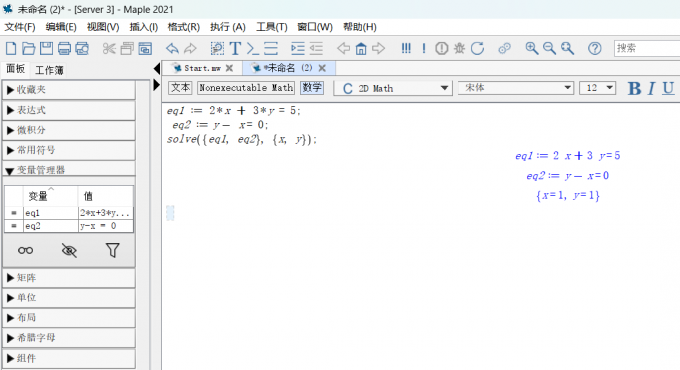Toggle Bold formatting
The height and width of the screenshot is (370, 680).
pyautogui.click(x=634, y=88)
